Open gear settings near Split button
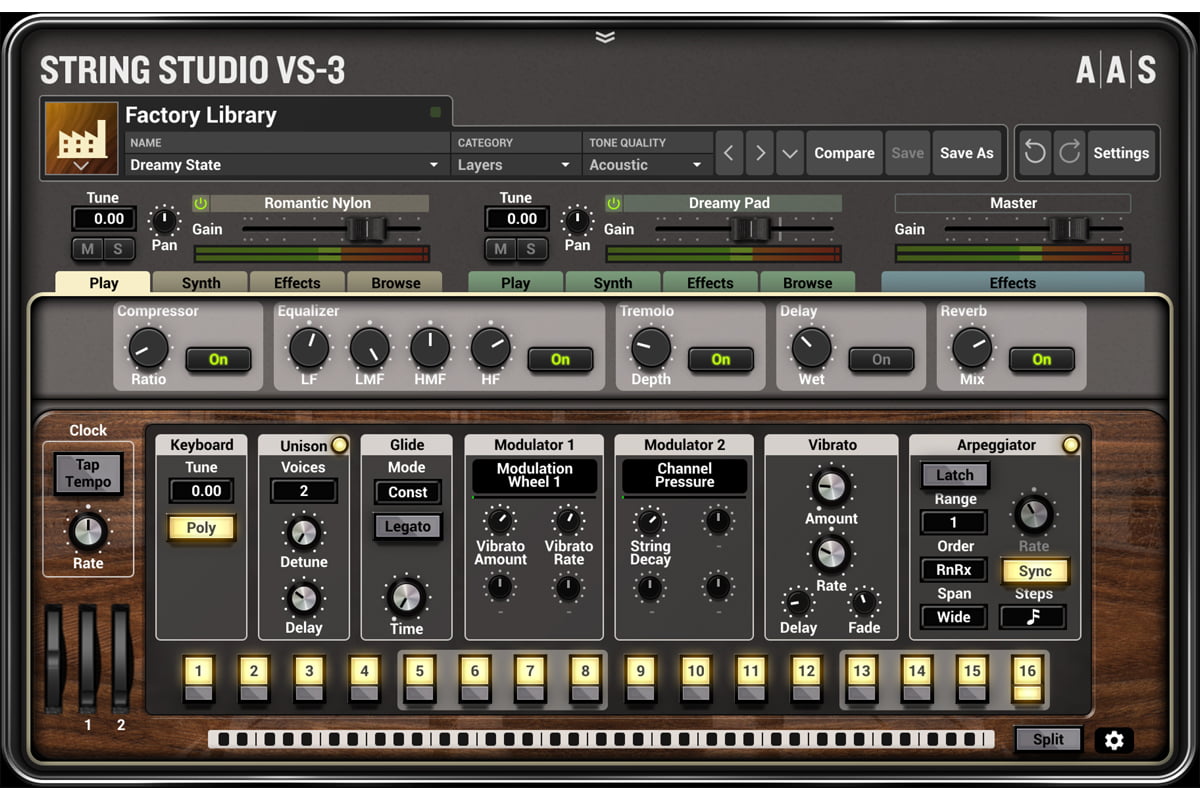Image resolution: width=1200 pixels, height=800 pixels. (1114, 740)
